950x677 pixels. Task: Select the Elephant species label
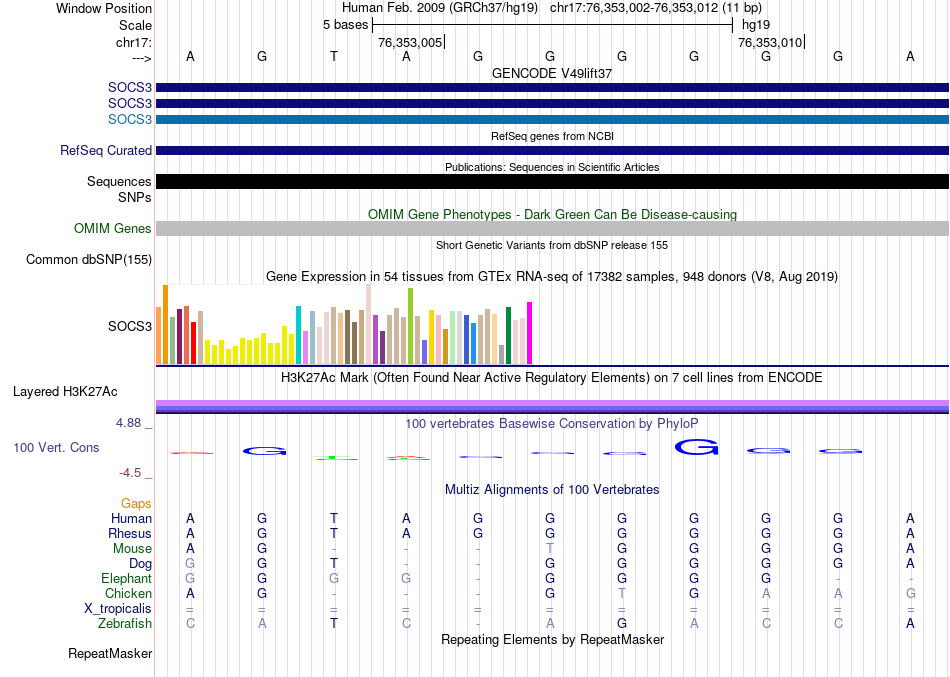[x=126, y=578]
